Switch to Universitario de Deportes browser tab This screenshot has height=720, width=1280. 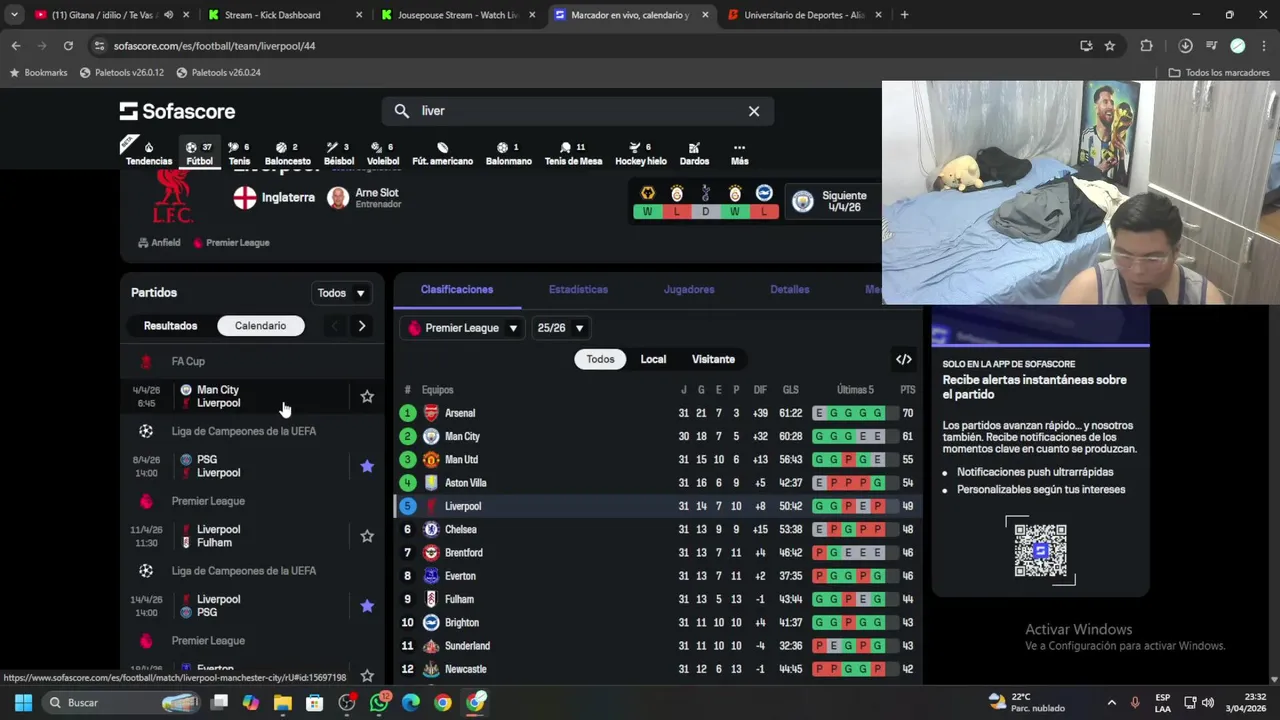pos(805,15)
